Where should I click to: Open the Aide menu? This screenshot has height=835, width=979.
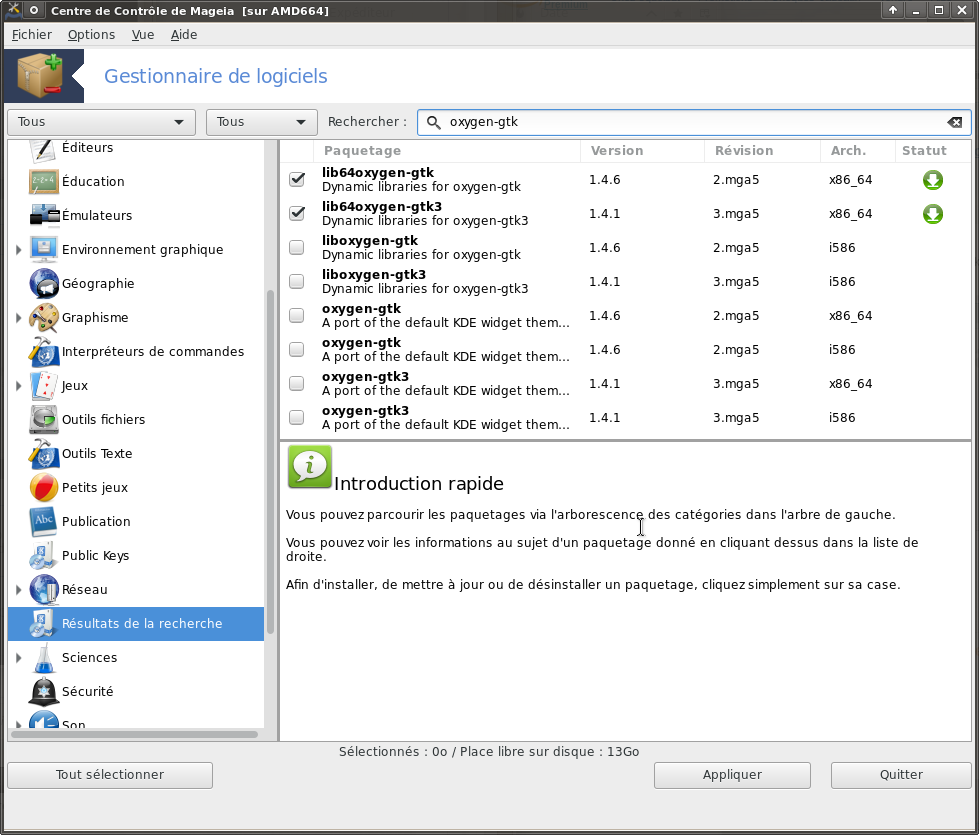184,35
